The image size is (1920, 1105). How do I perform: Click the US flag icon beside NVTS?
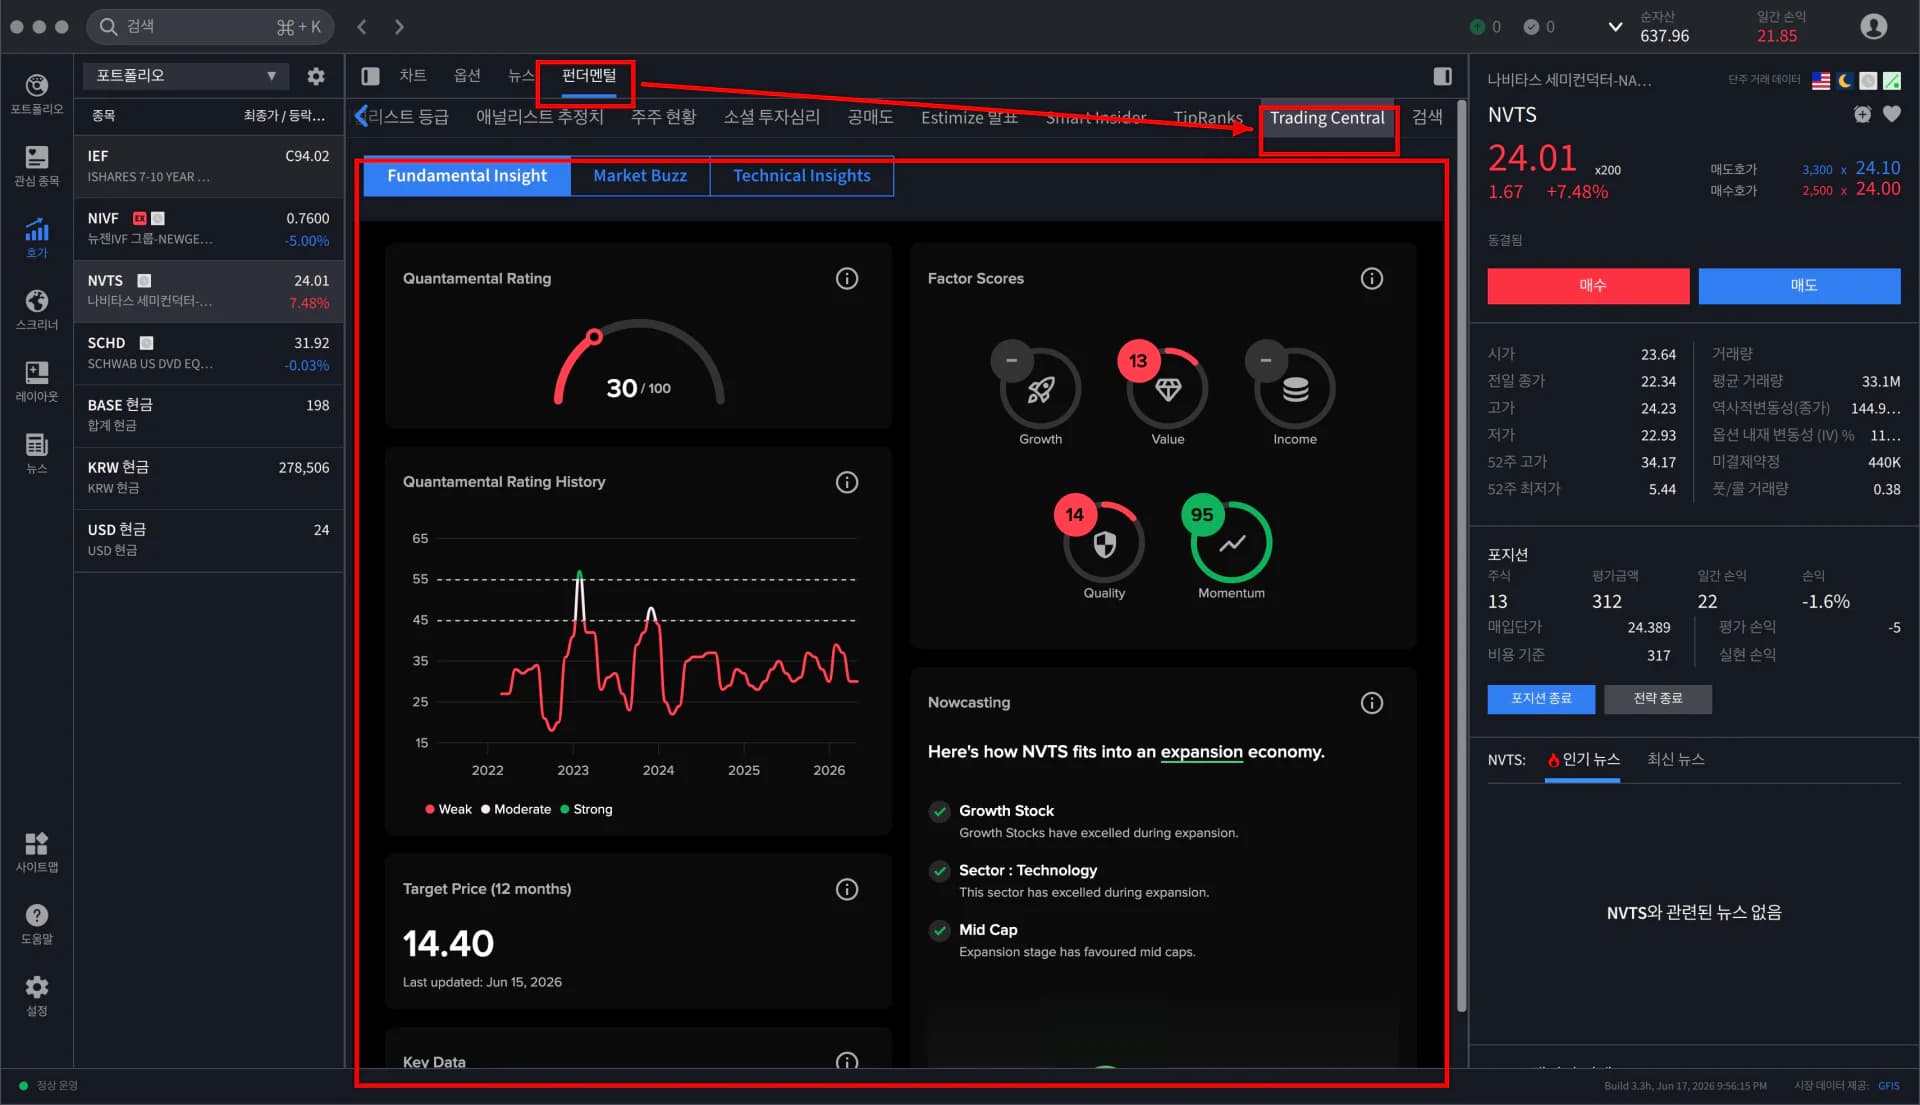click(1821, 81)
